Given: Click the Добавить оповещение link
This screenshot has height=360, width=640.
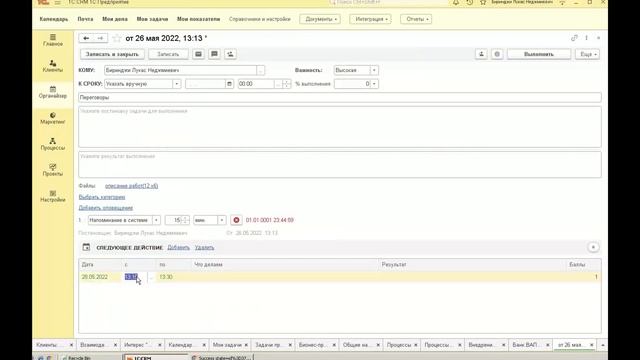Looking at the screenshot, I should point(106,208).
